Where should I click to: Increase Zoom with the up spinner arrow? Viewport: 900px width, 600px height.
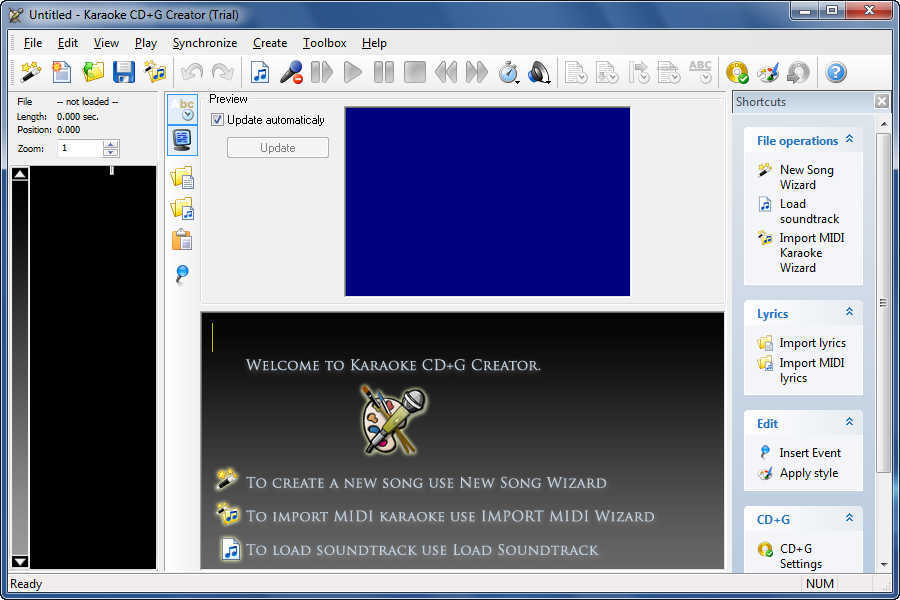111,144
